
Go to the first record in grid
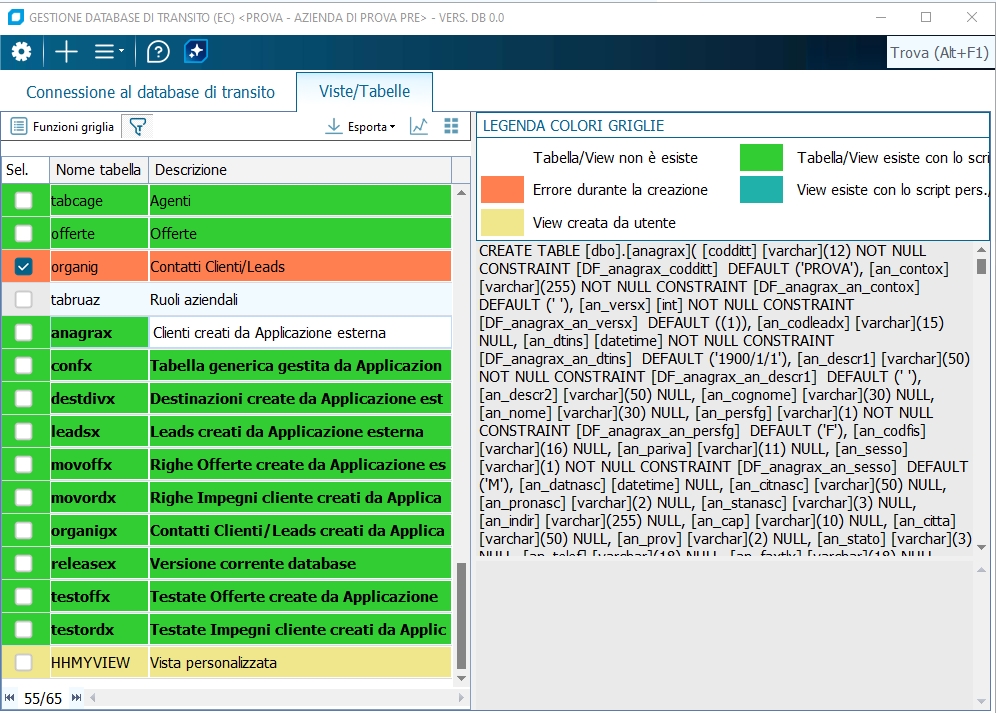click(10, 697)
